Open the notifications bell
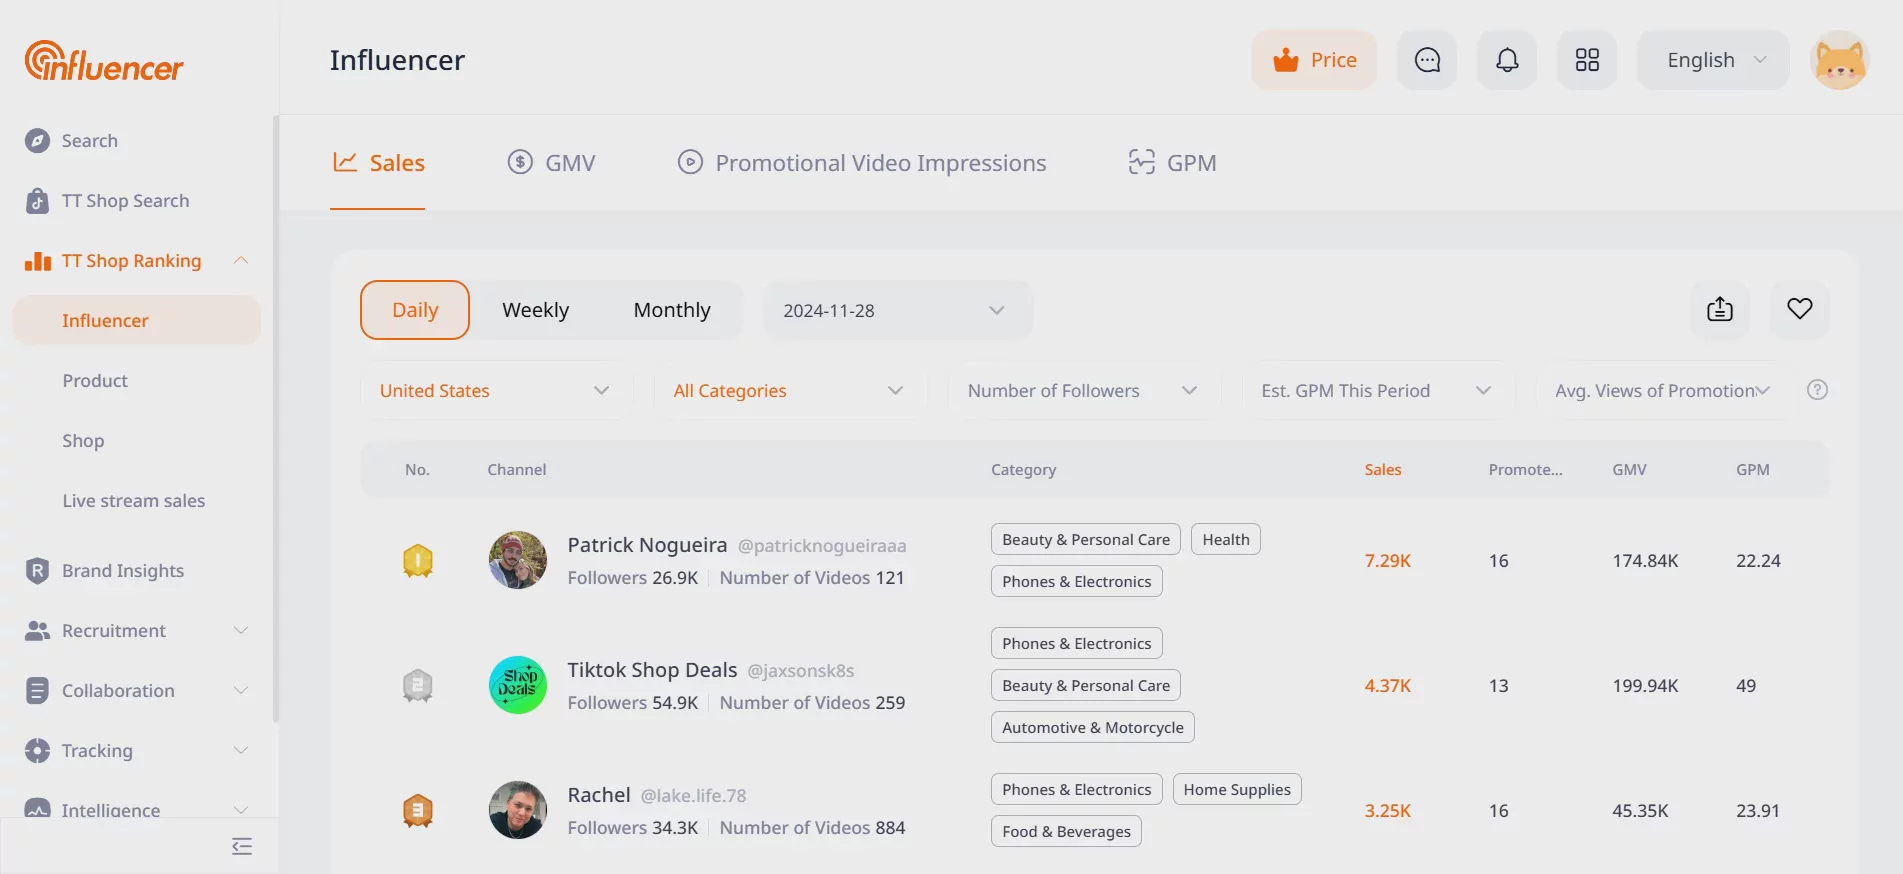This screenshot has height=874, width=1903. (x=1507, y=60)
